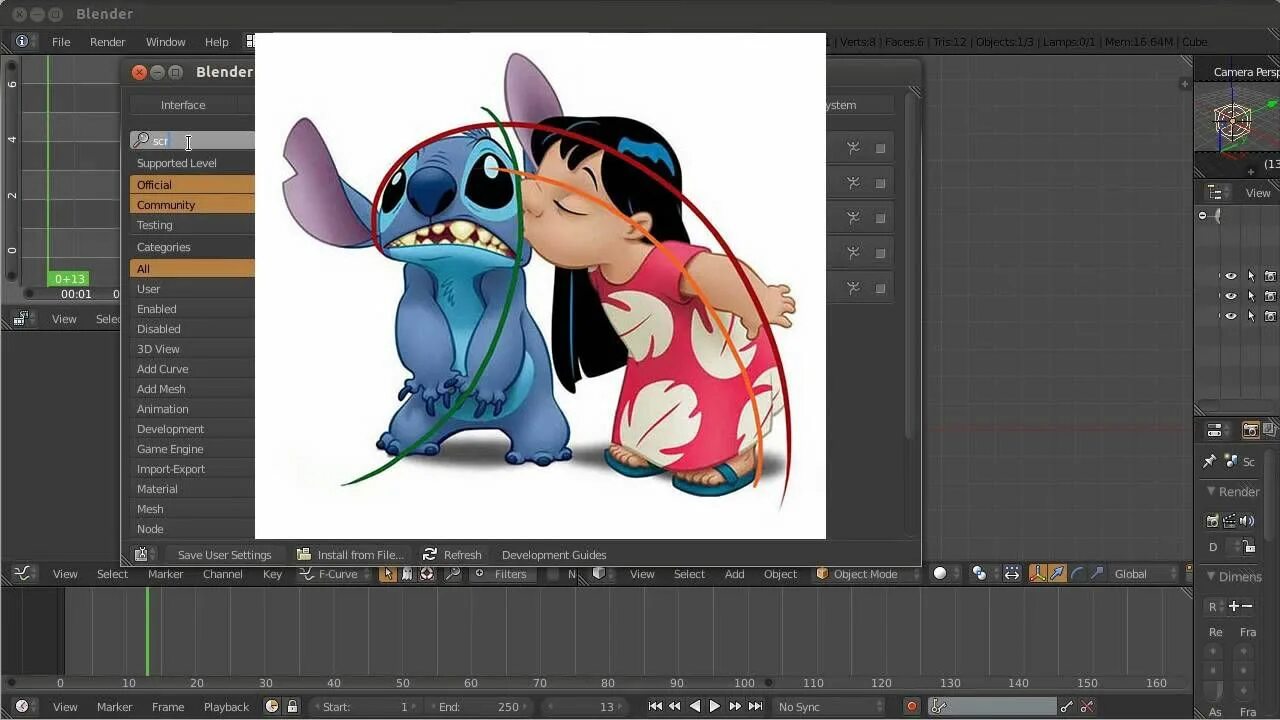
Task: Enable the fourth add-on checkbox in the list
Action: (x=881, y=253)
